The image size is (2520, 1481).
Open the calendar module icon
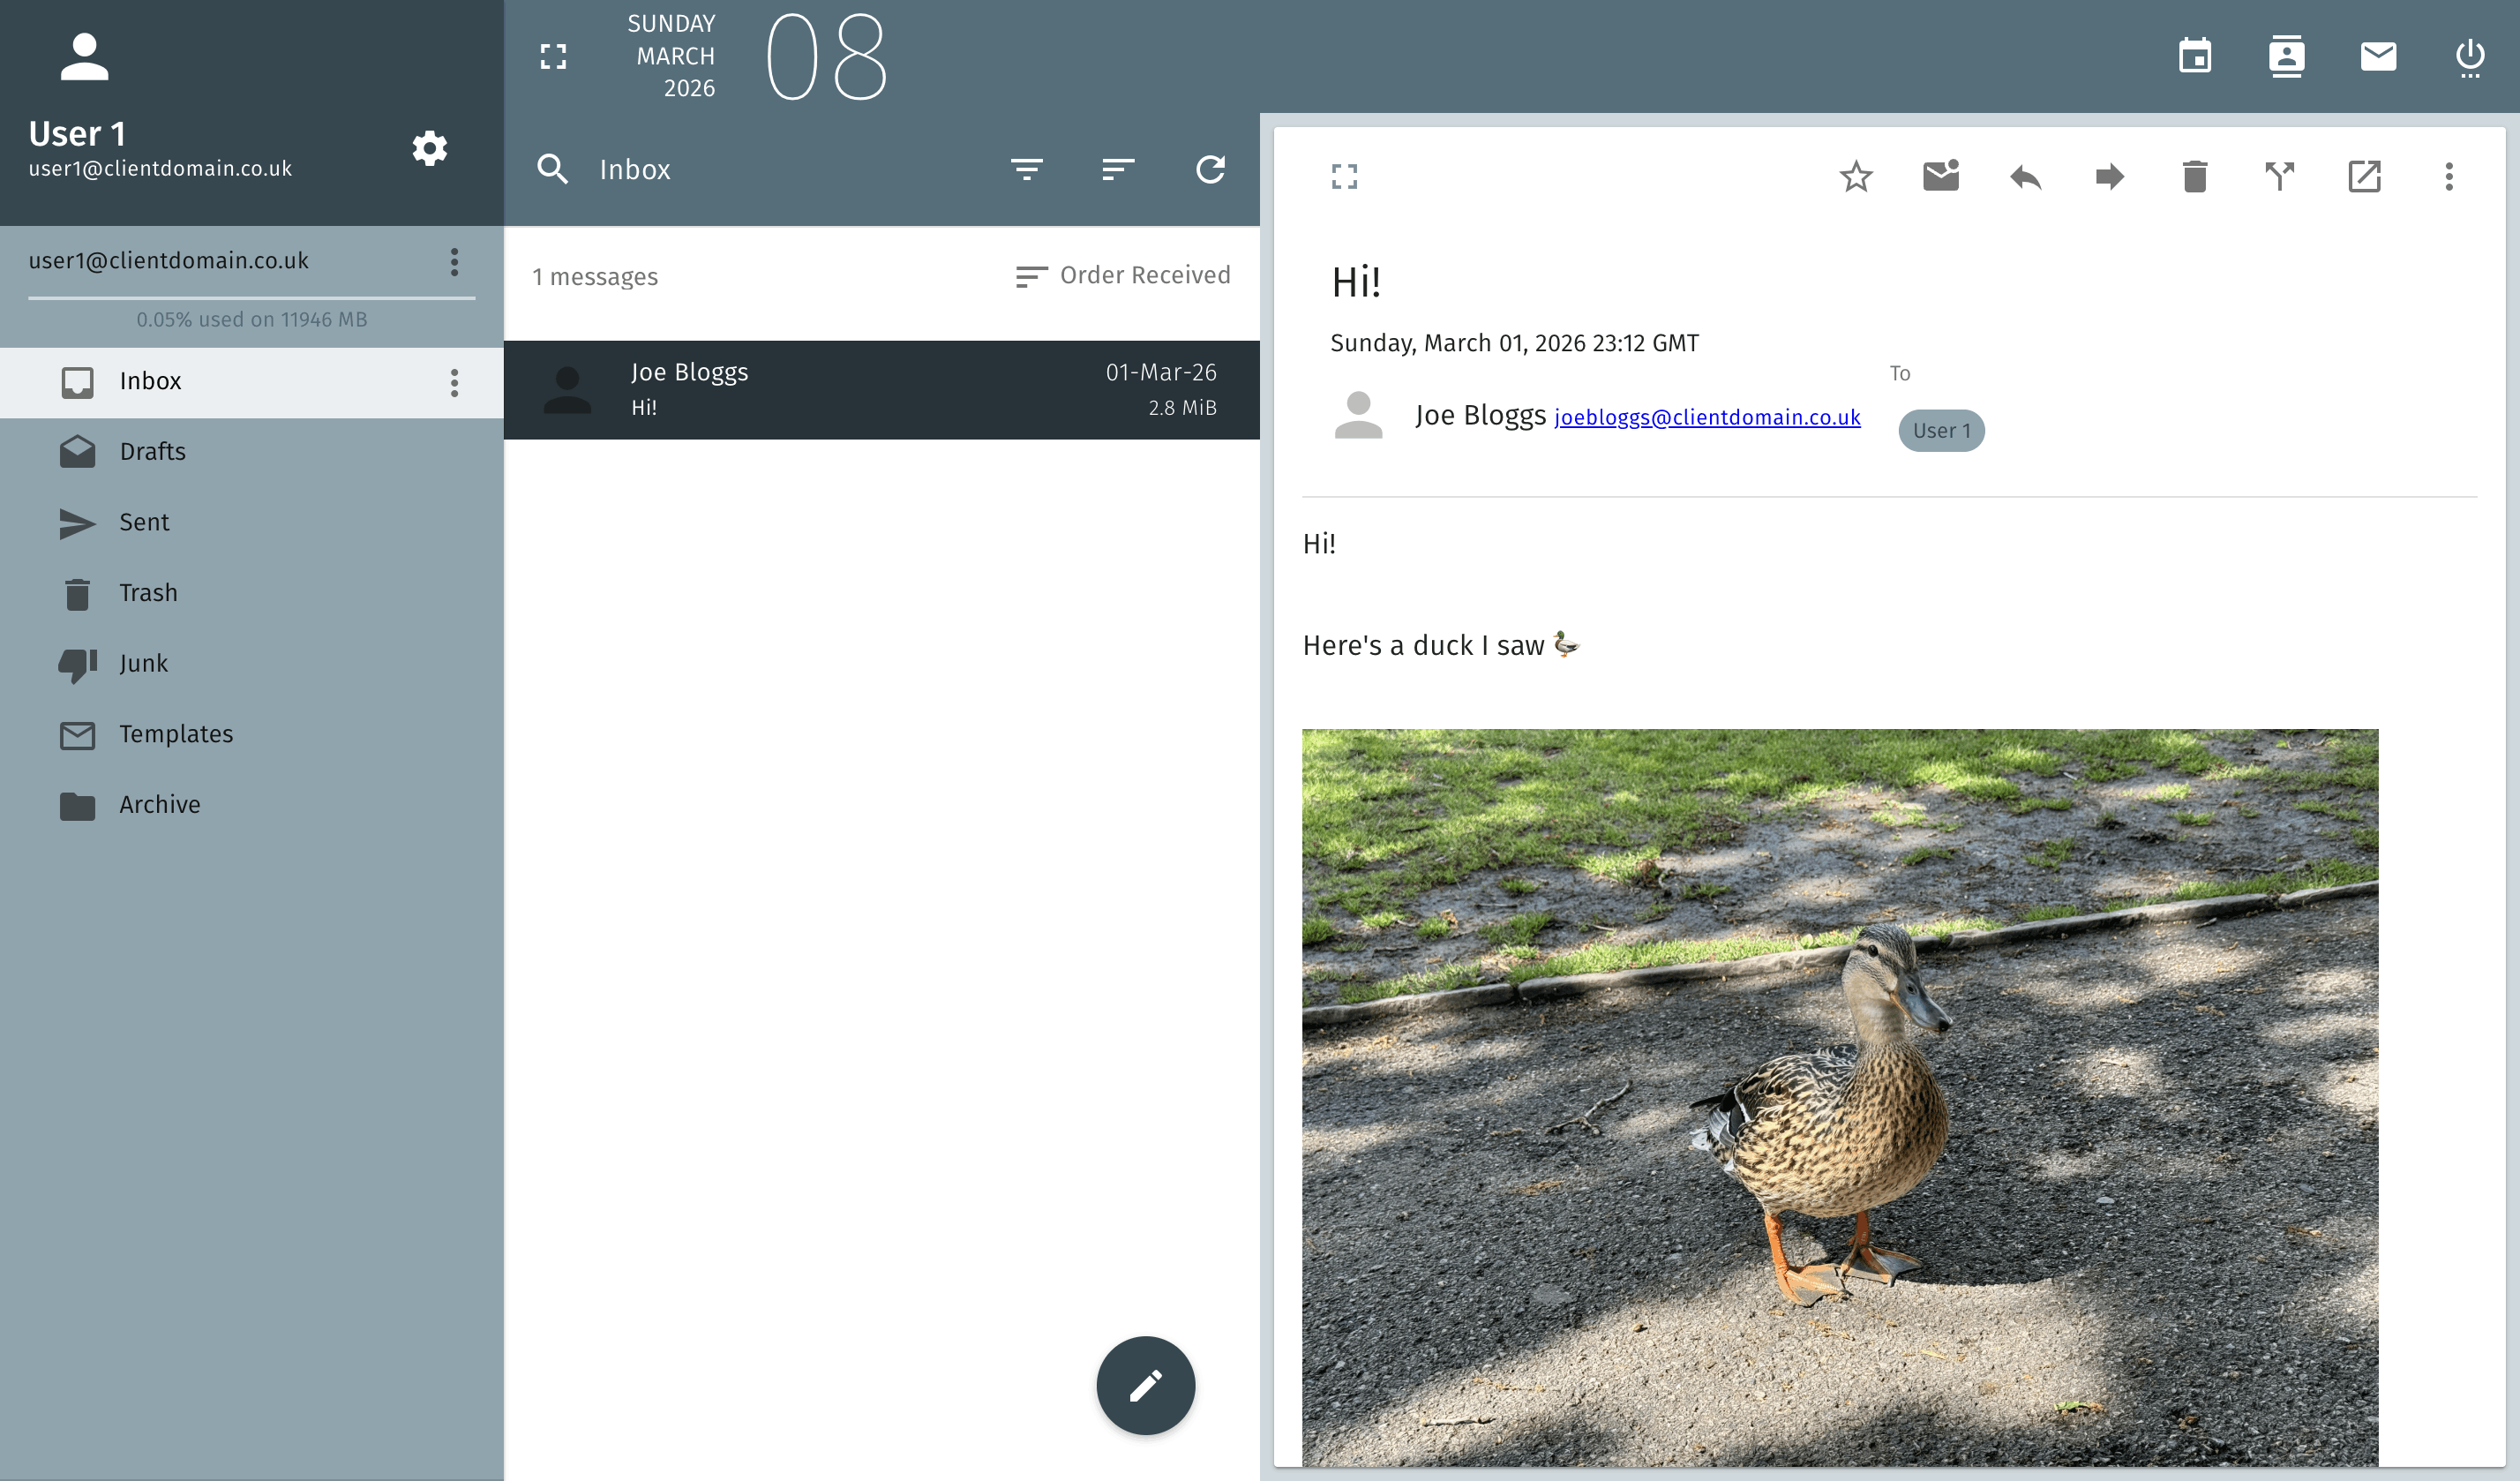pos(2195,56)
